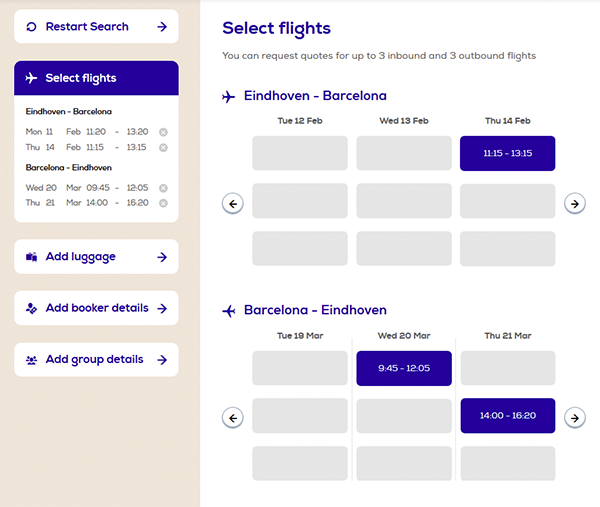Deselect the 11:15 - 13:15 Thursday flight
This screenshot has width=600, height=507.
point(507,153)
